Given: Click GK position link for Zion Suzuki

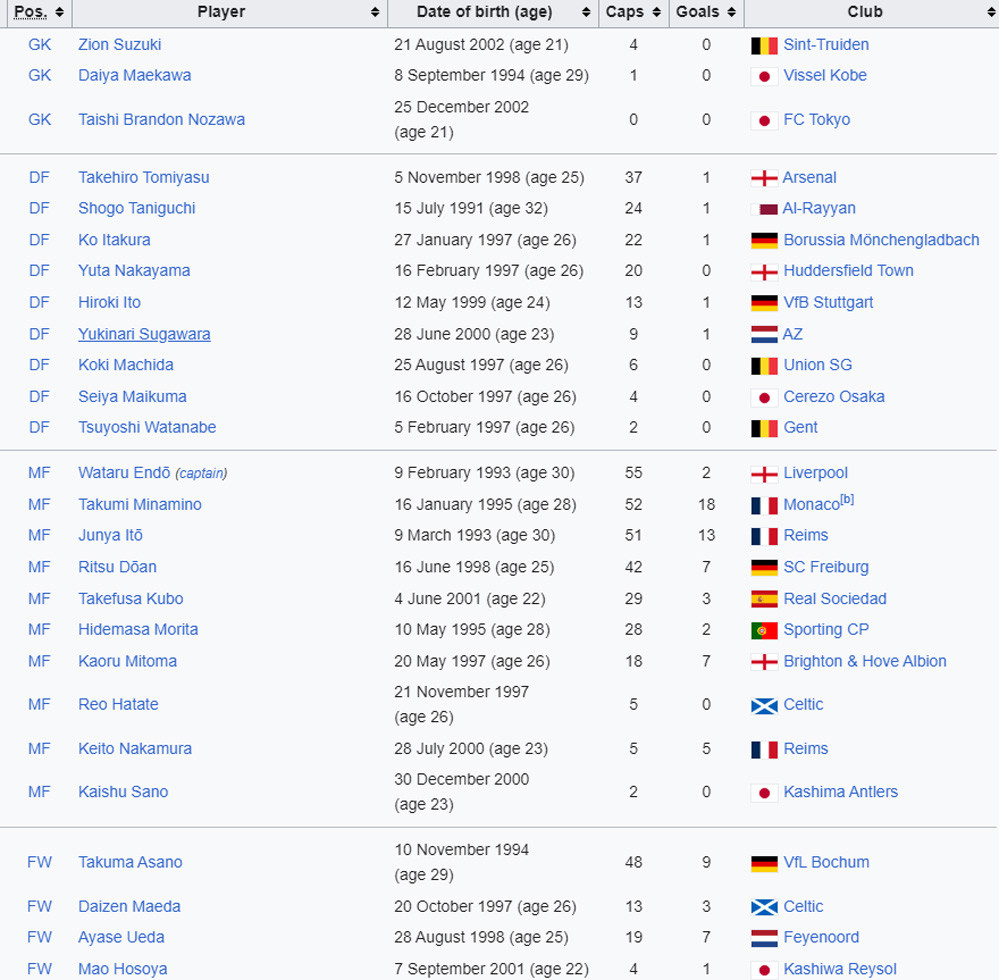Looking at the screenshot, I should point(39,45).
